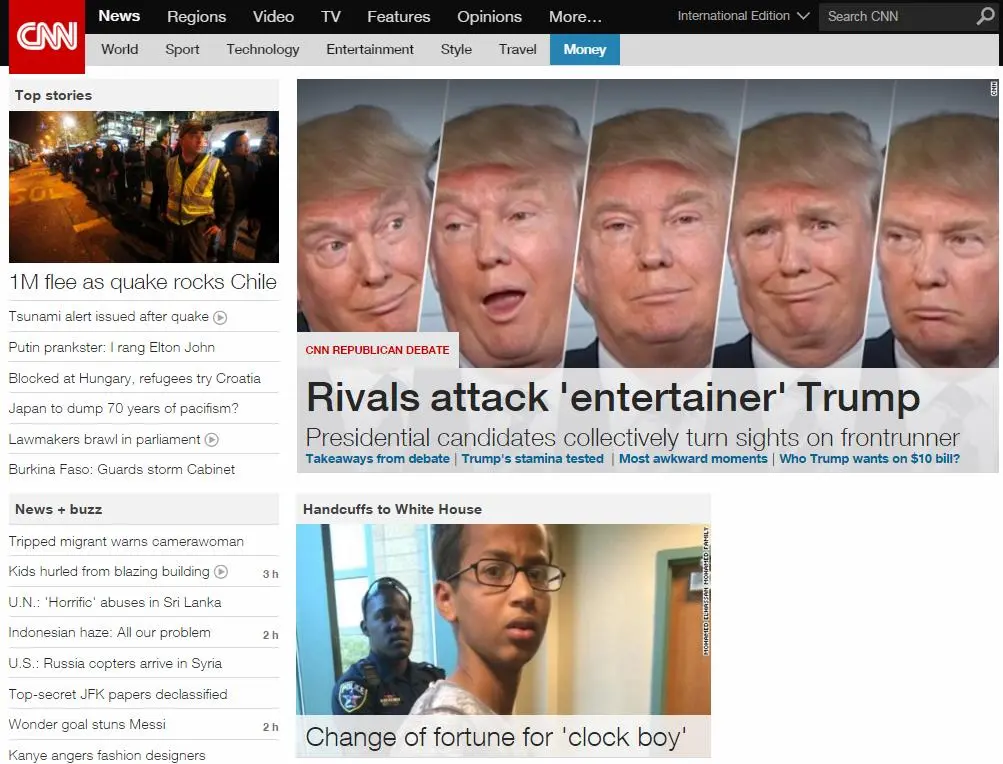The height and width of the screenshot is (764, 1003).
Task: Expand the 'More...' navigation menu
Action: point(573,16)
